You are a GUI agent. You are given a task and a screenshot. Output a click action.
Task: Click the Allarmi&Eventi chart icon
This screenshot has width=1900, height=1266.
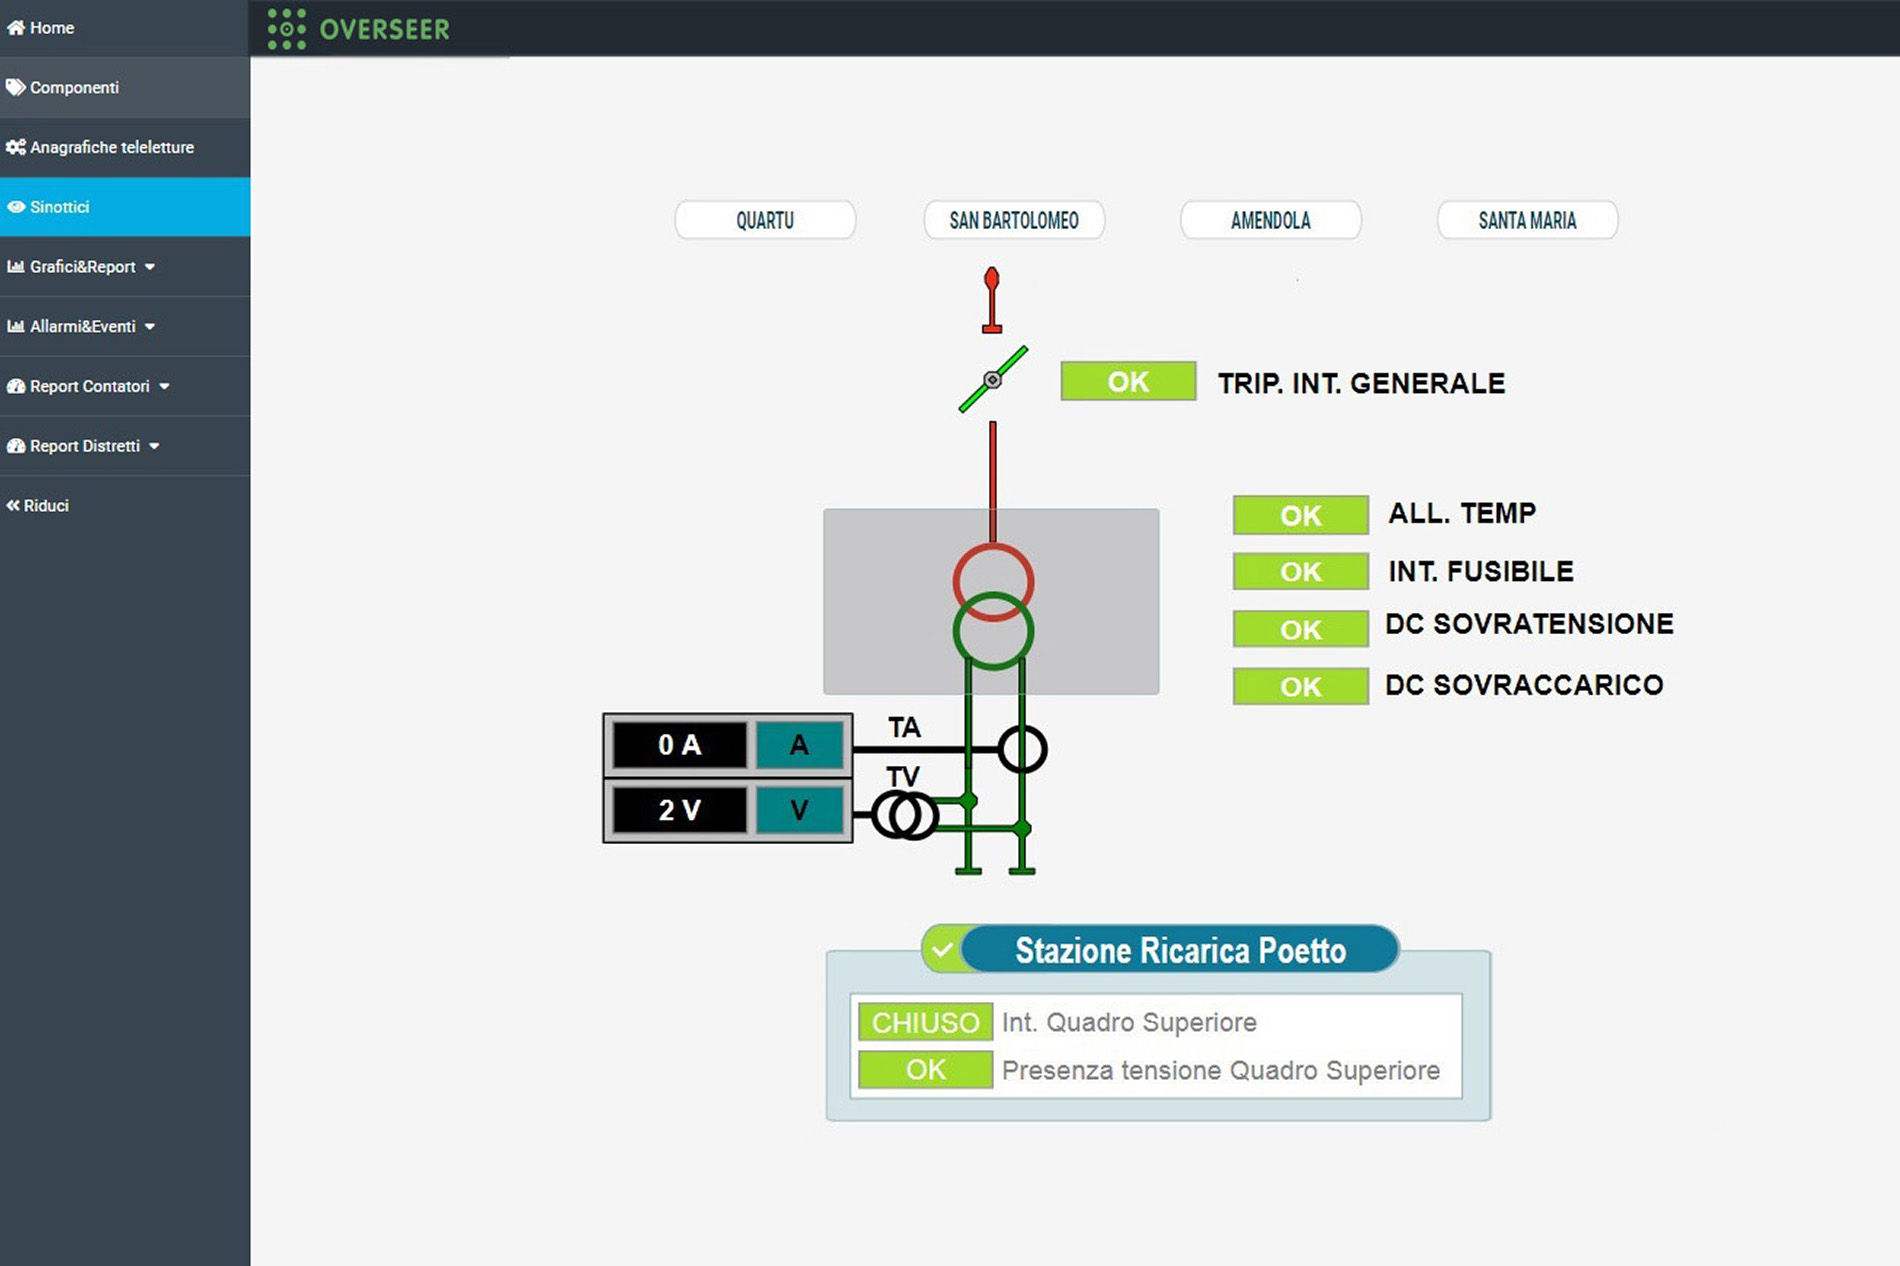pyautogui.click(x=15, y=326)
